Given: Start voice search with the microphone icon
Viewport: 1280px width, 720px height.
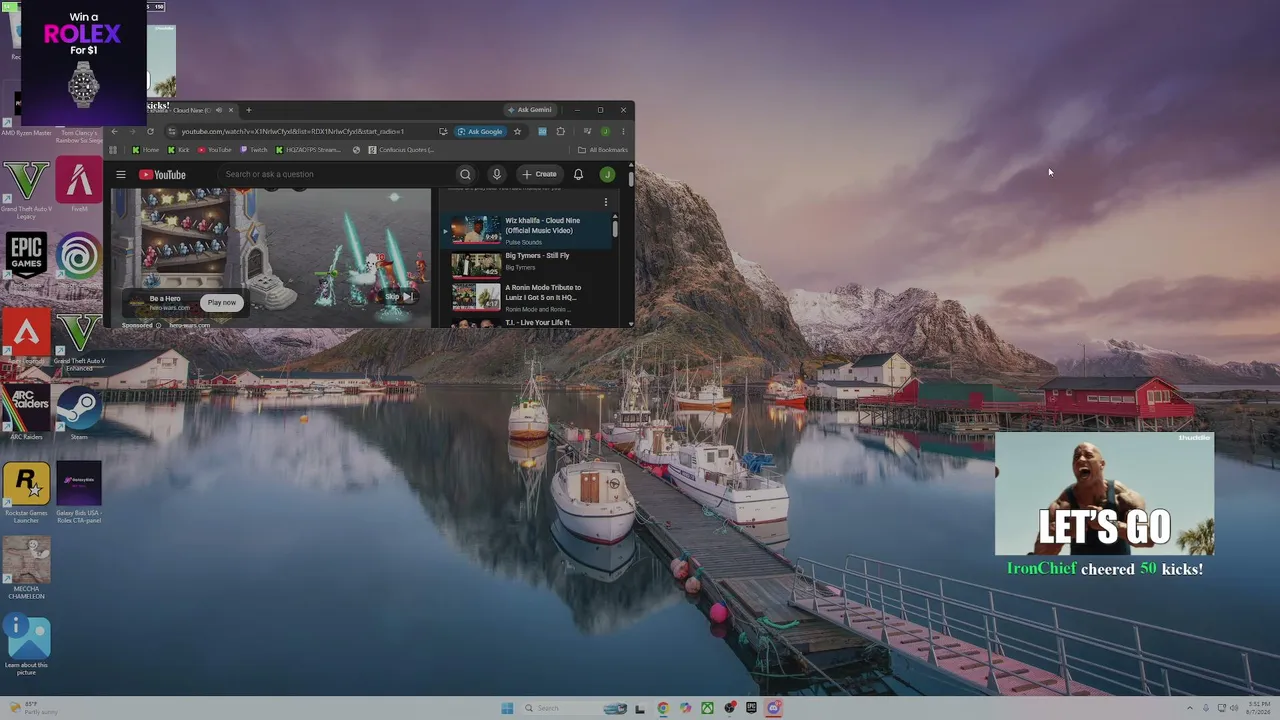Looking at the screenshot, I should [497, 174].
